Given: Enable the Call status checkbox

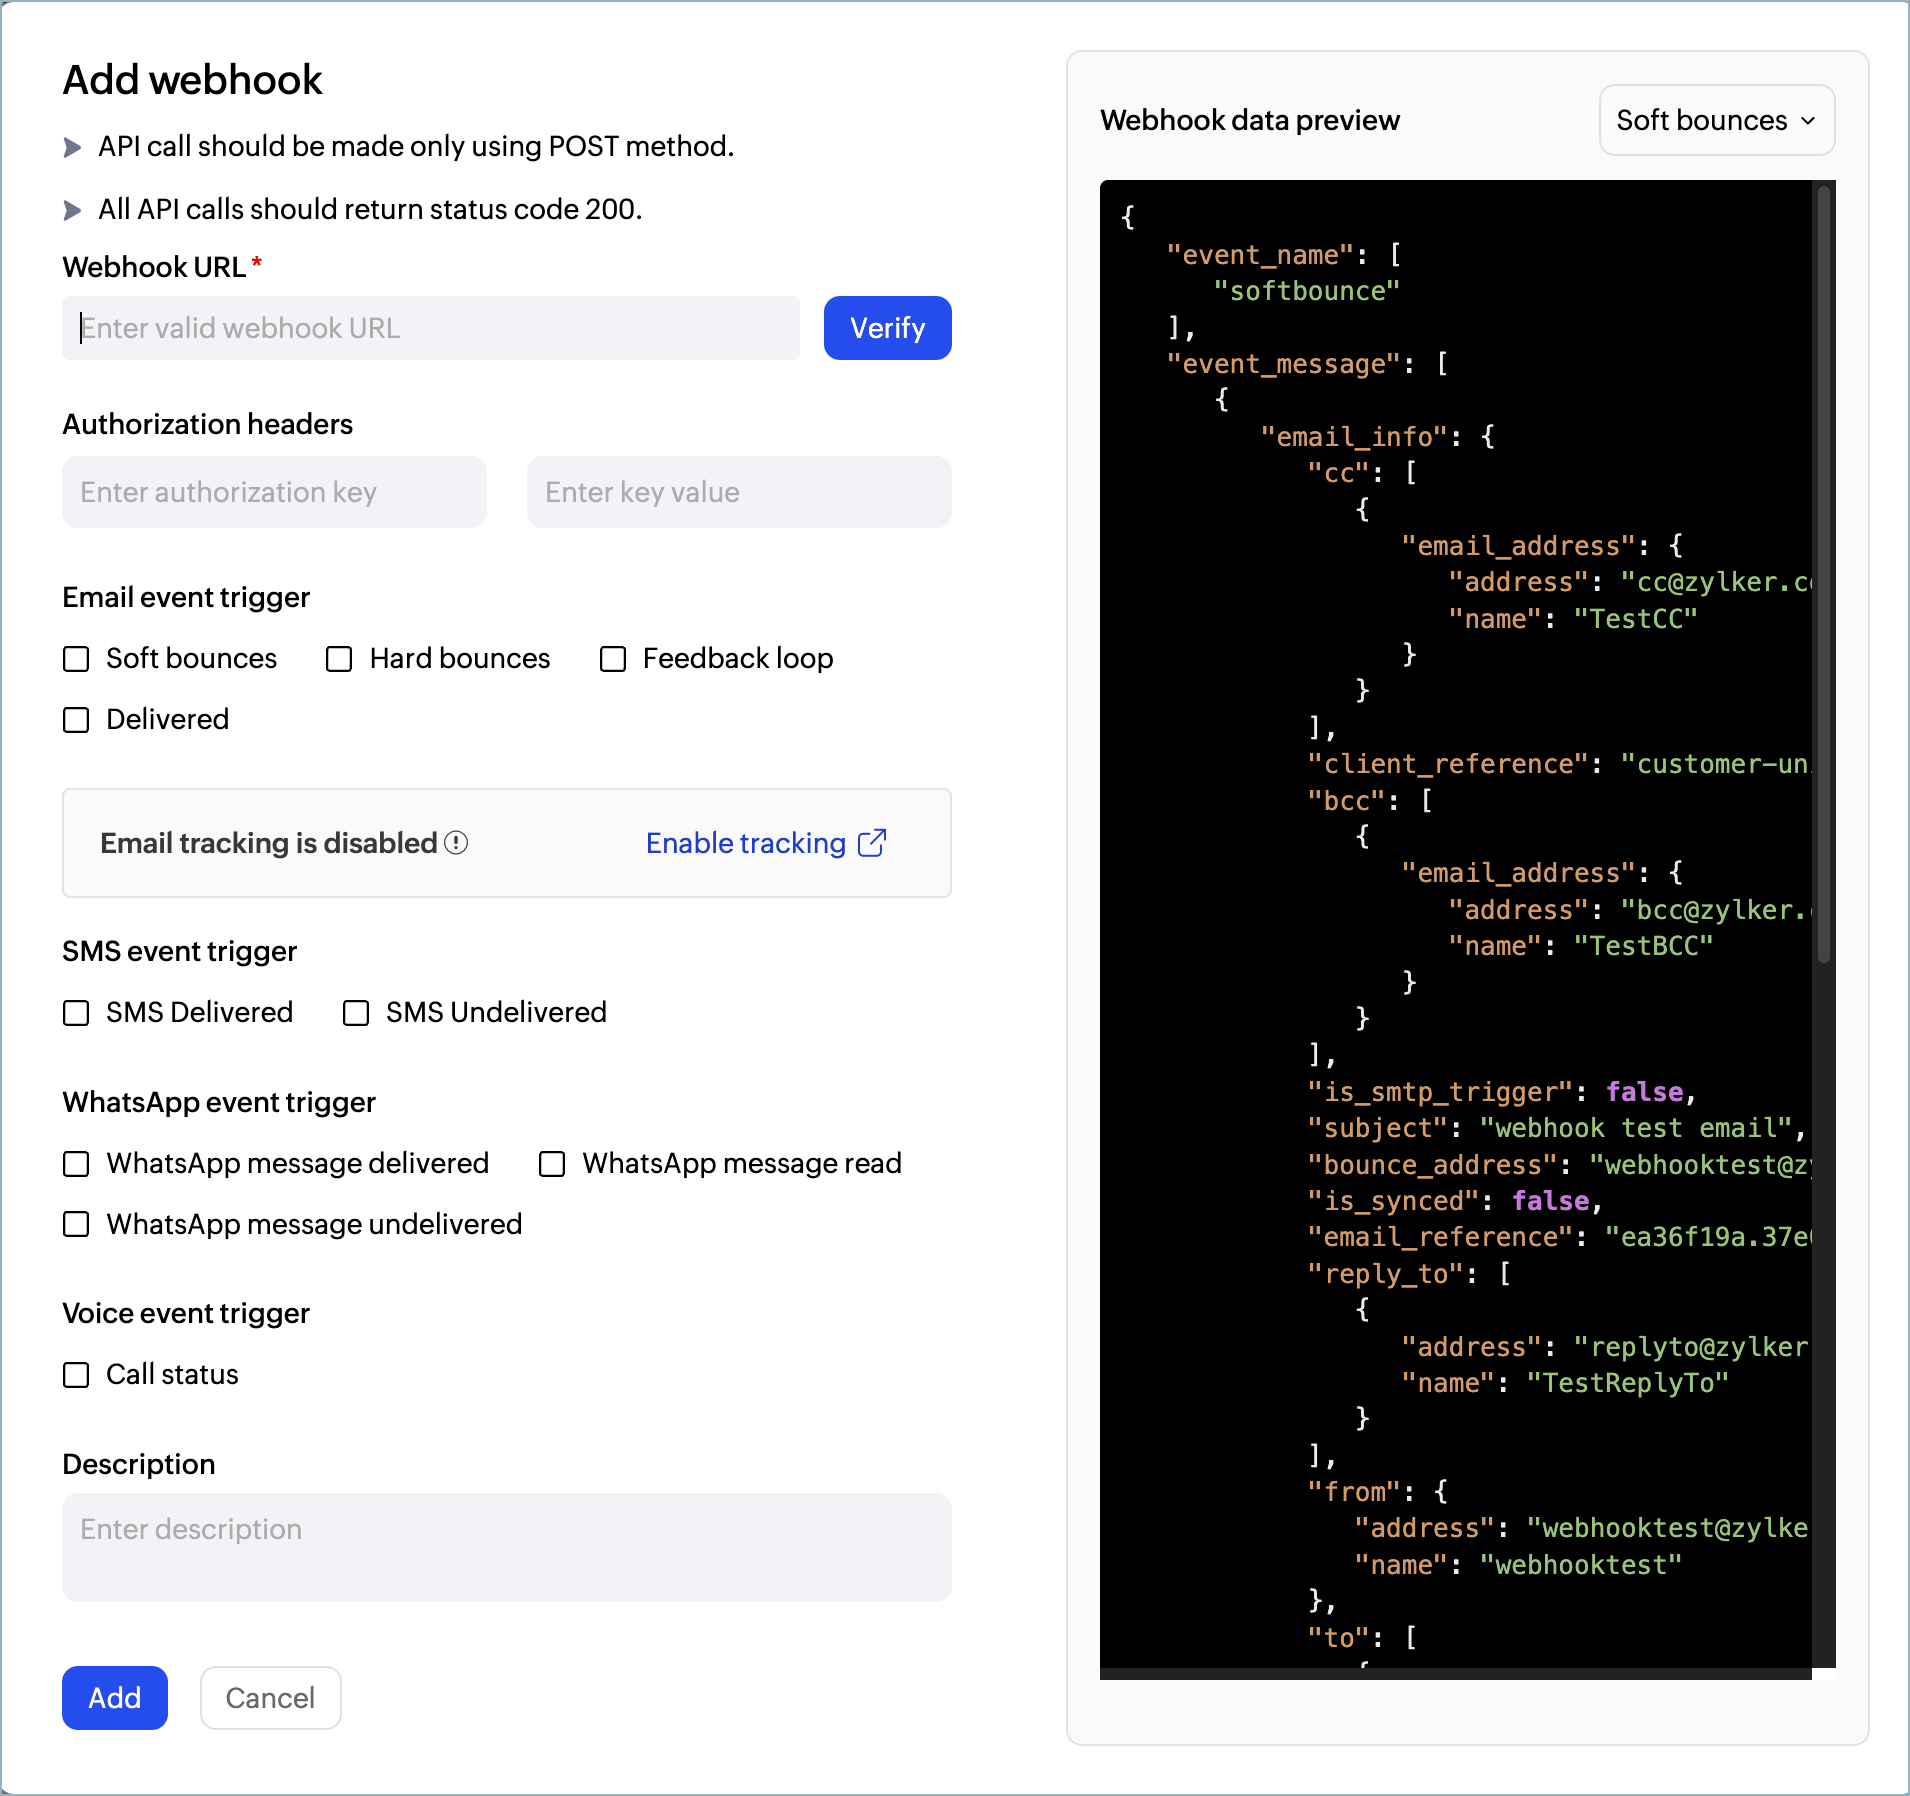Looking at the screenshot, I should [x=76, y=1375].
